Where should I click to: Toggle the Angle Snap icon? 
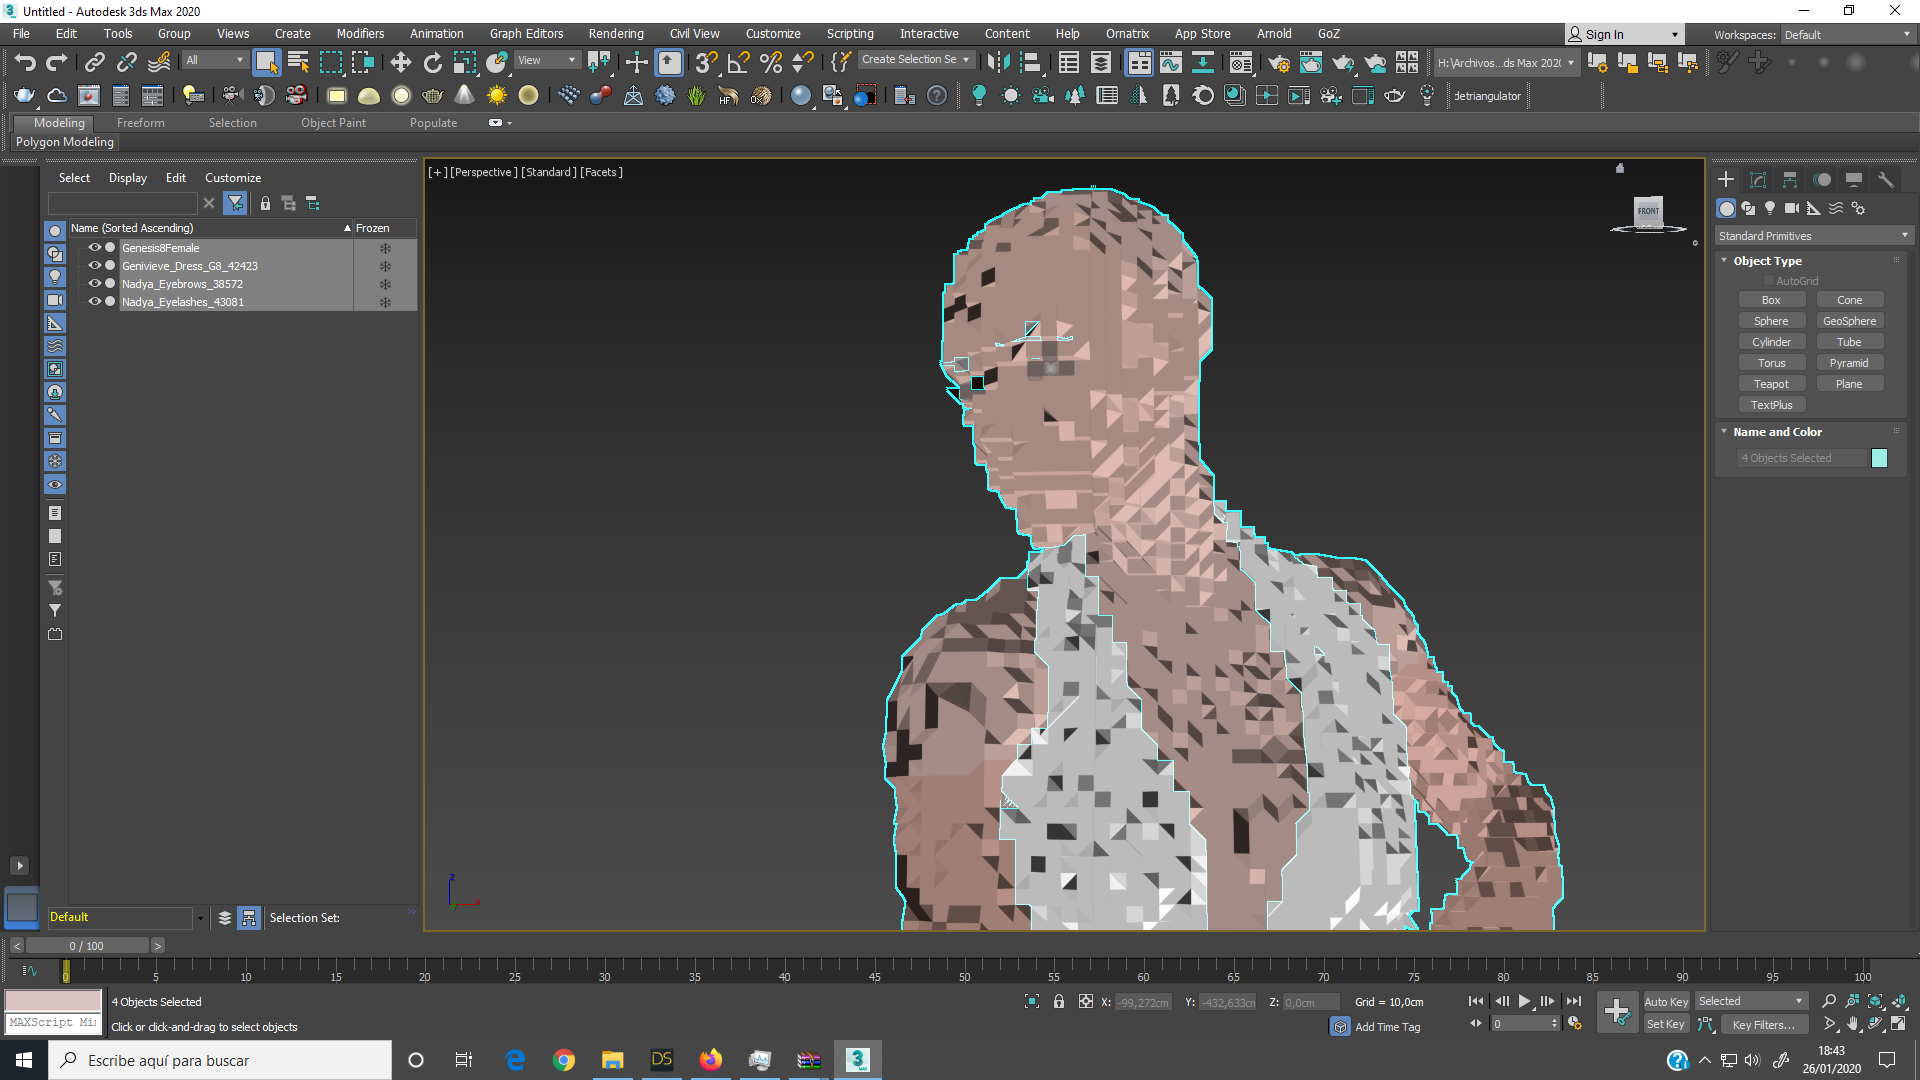point(738,63)
